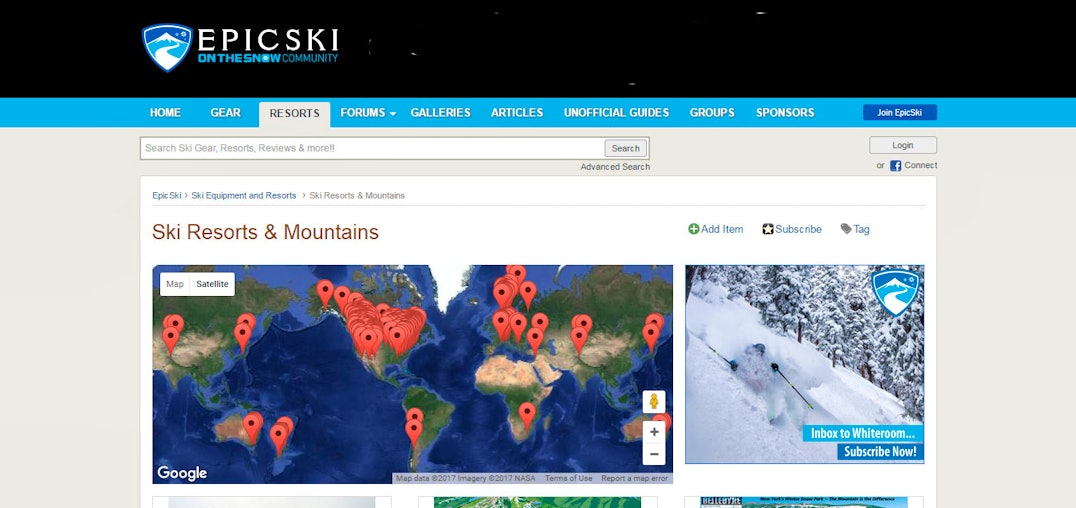Click the Login button
Screen dimensions: 1076x508
902,146
